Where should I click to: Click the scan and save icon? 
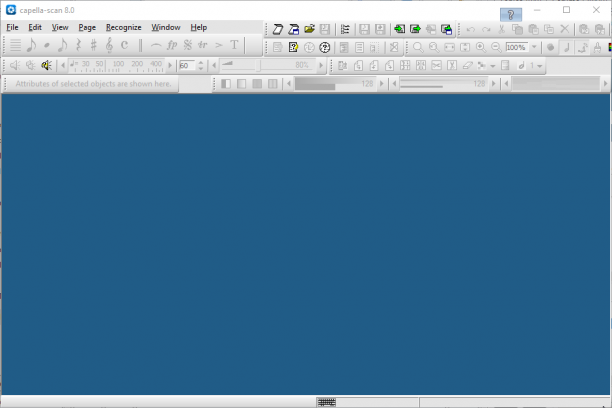click(x=294, y=29)
